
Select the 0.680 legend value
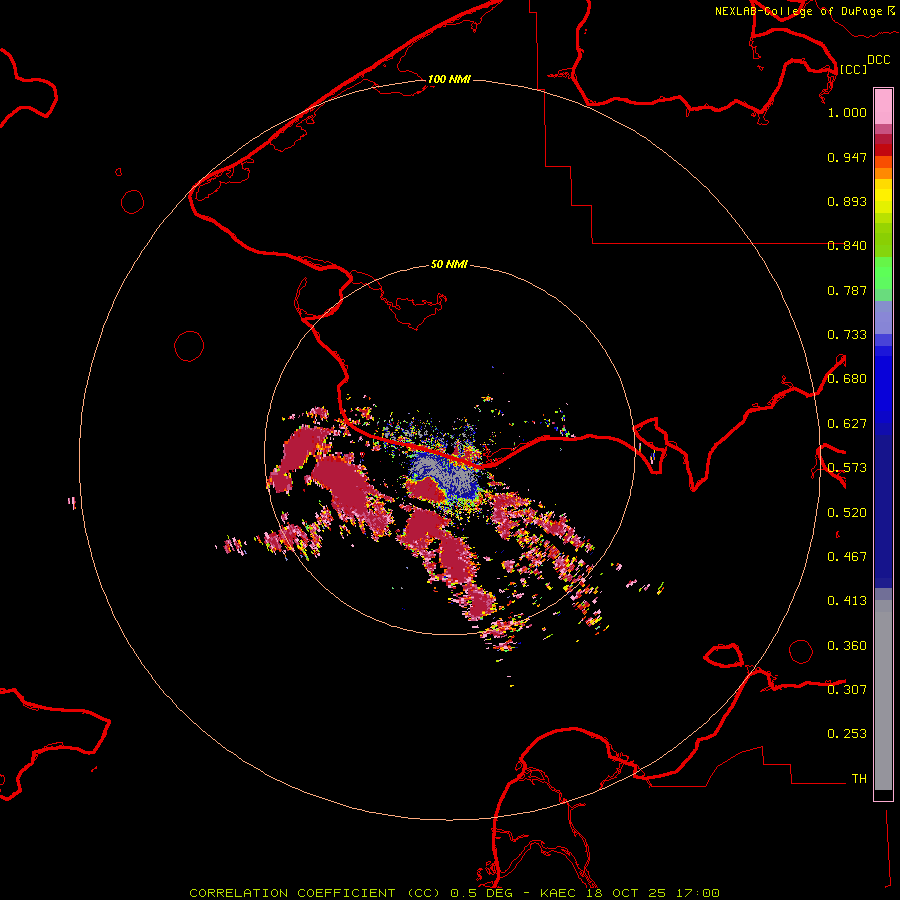(847, 379)
